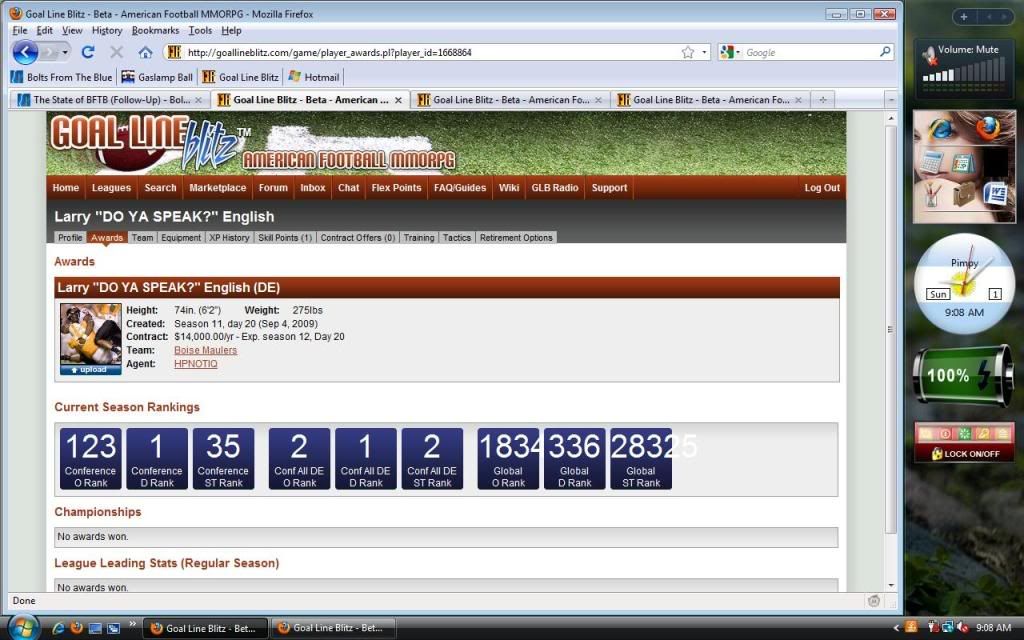Open the recent pages dropdown beside Forward
Image resolution: width=1024 pixels, height=640 pixels.
click(66, 52)
